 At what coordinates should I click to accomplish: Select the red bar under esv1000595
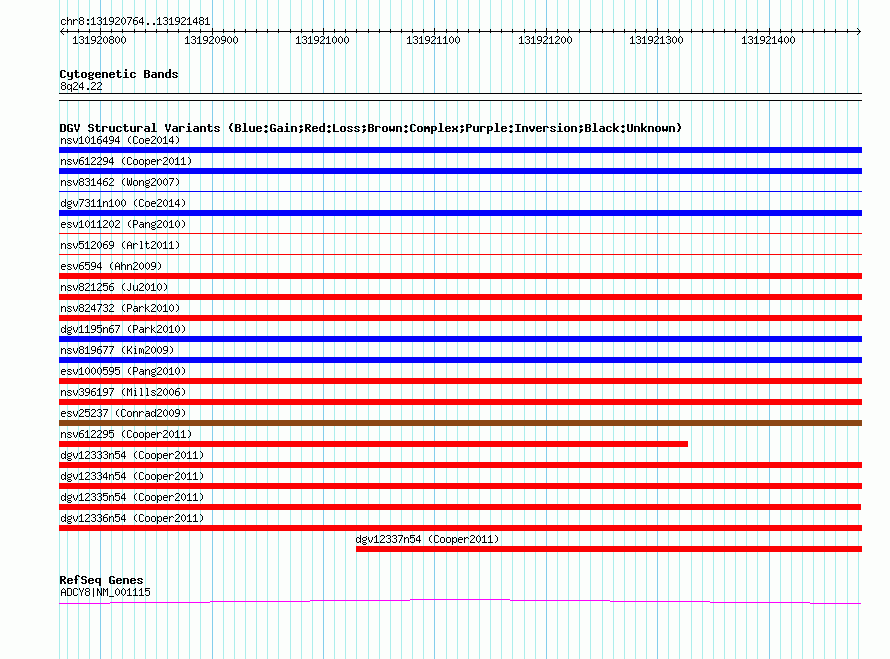(460, 381)
